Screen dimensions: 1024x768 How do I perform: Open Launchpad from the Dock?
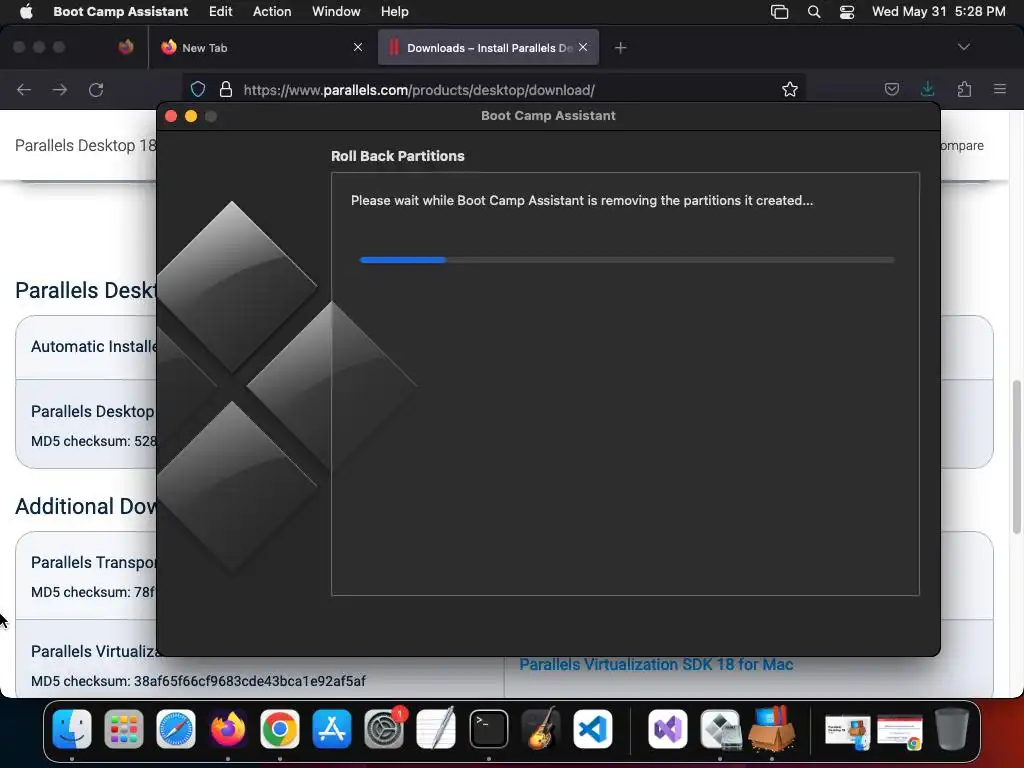123,728
